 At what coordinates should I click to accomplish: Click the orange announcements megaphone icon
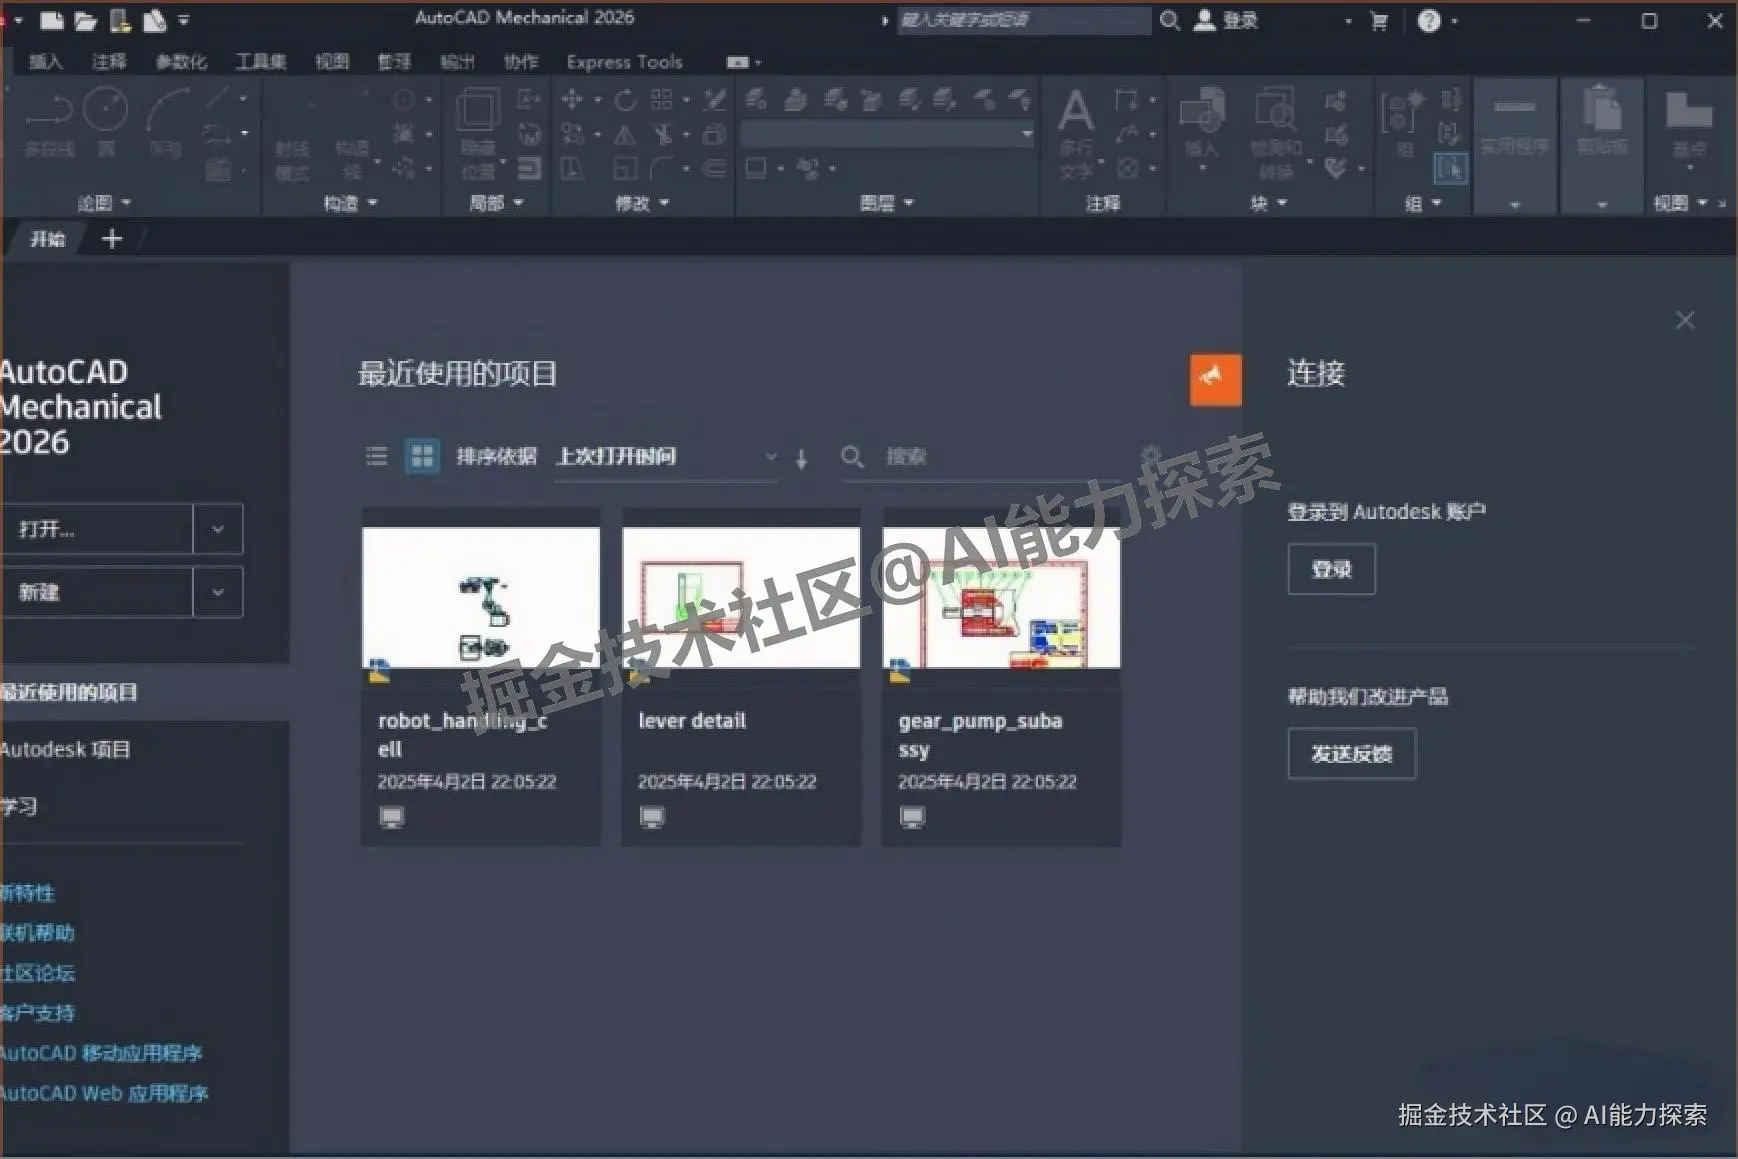tap(1215, 379)
